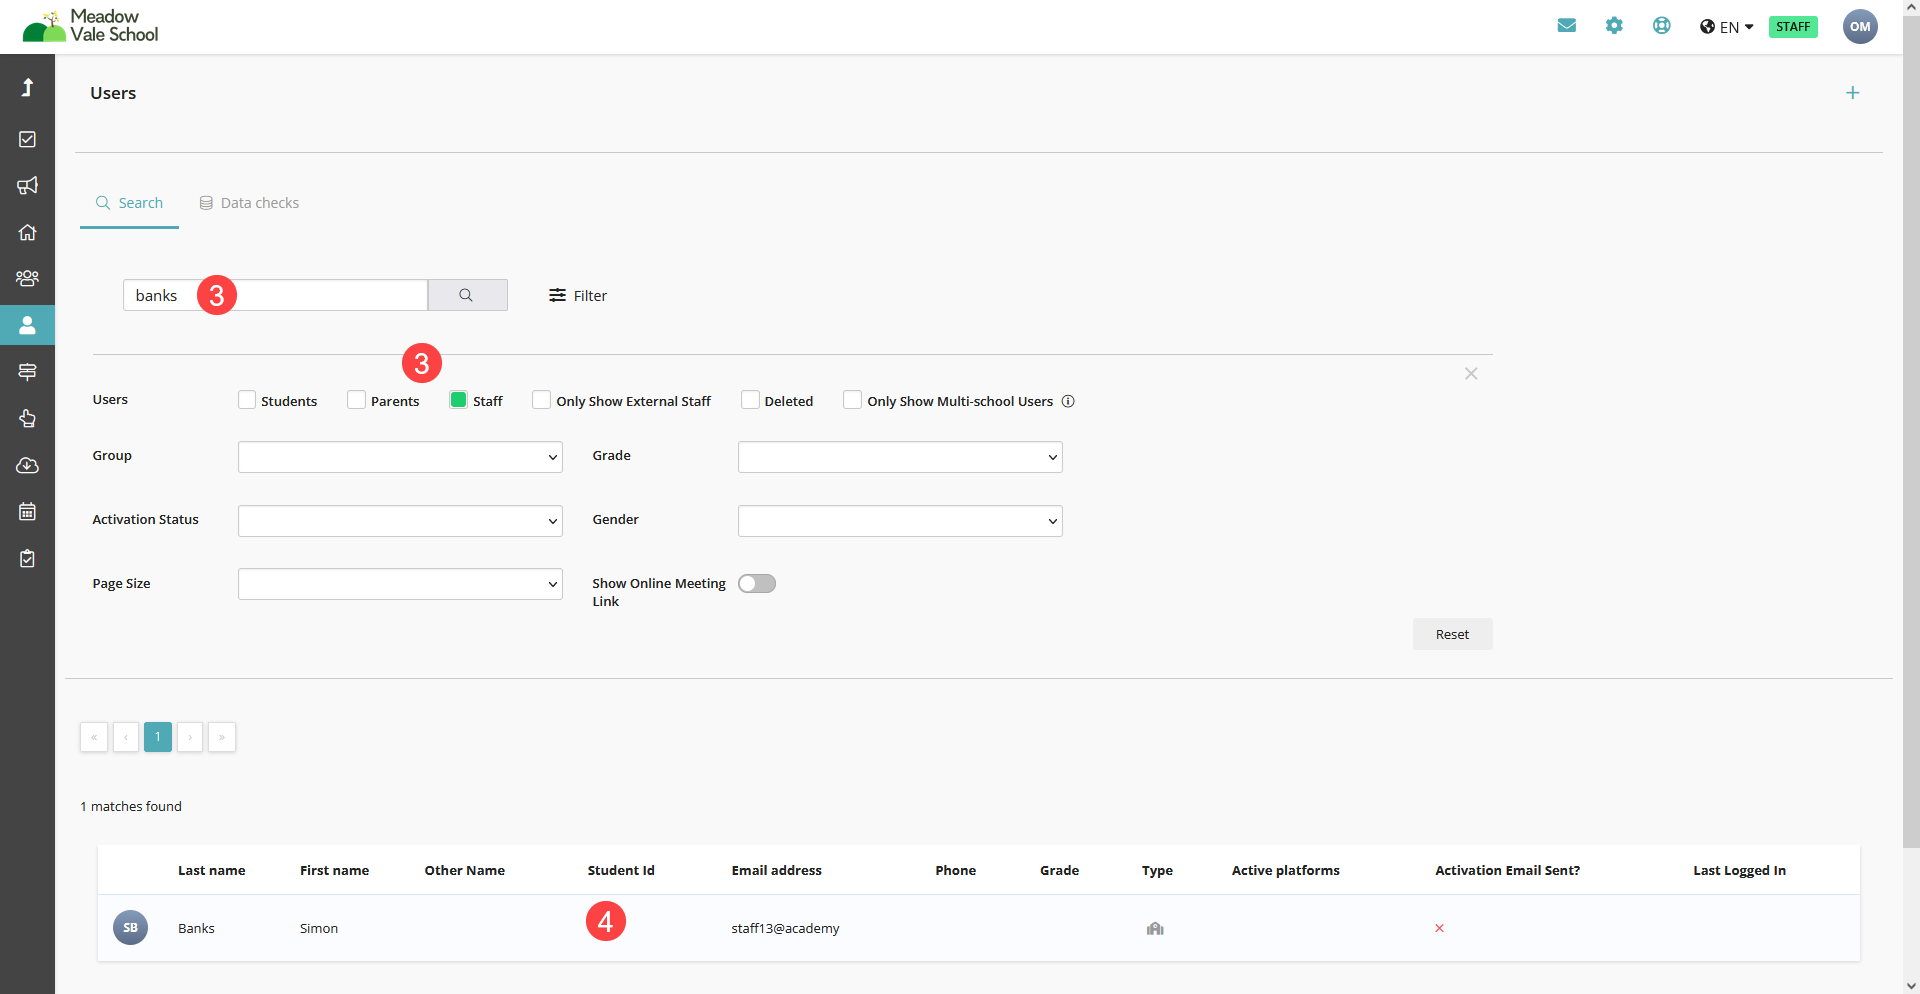
Task: Open the sidebar calendar icon
Action: [x=27, y=512]
